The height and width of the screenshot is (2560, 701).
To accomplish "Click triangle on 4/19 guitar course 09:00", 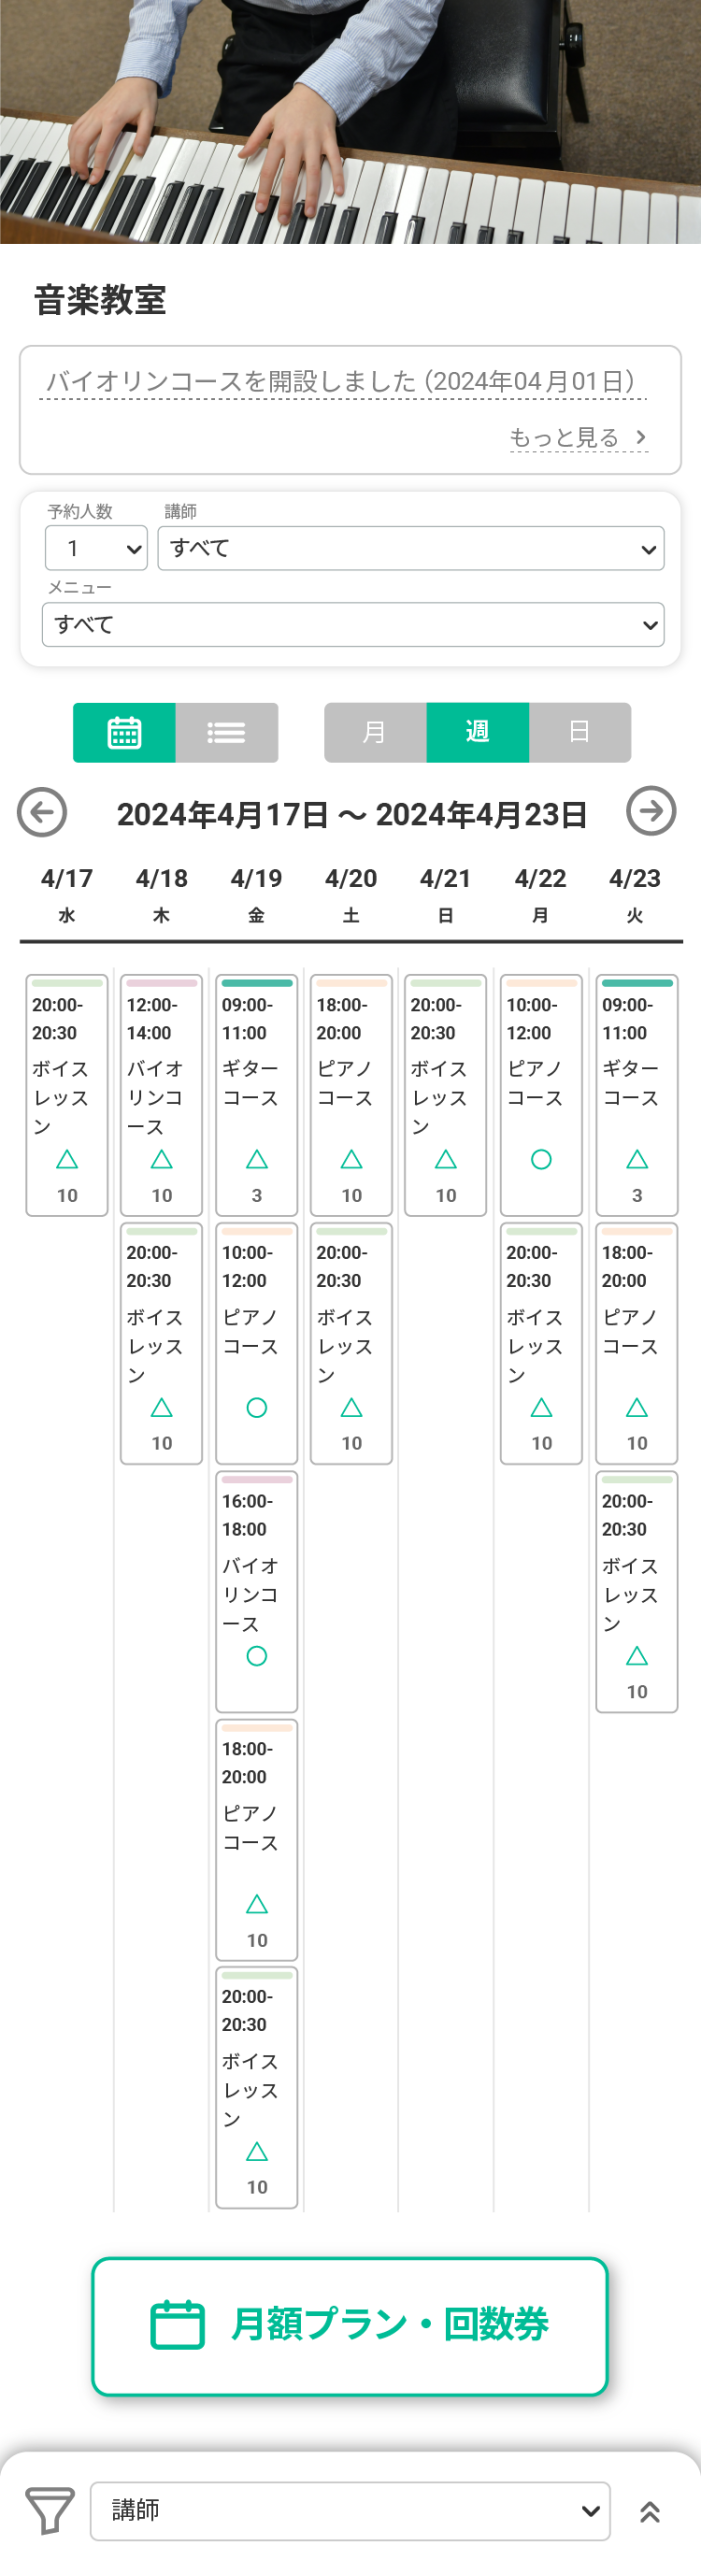I will point(257,1159).
